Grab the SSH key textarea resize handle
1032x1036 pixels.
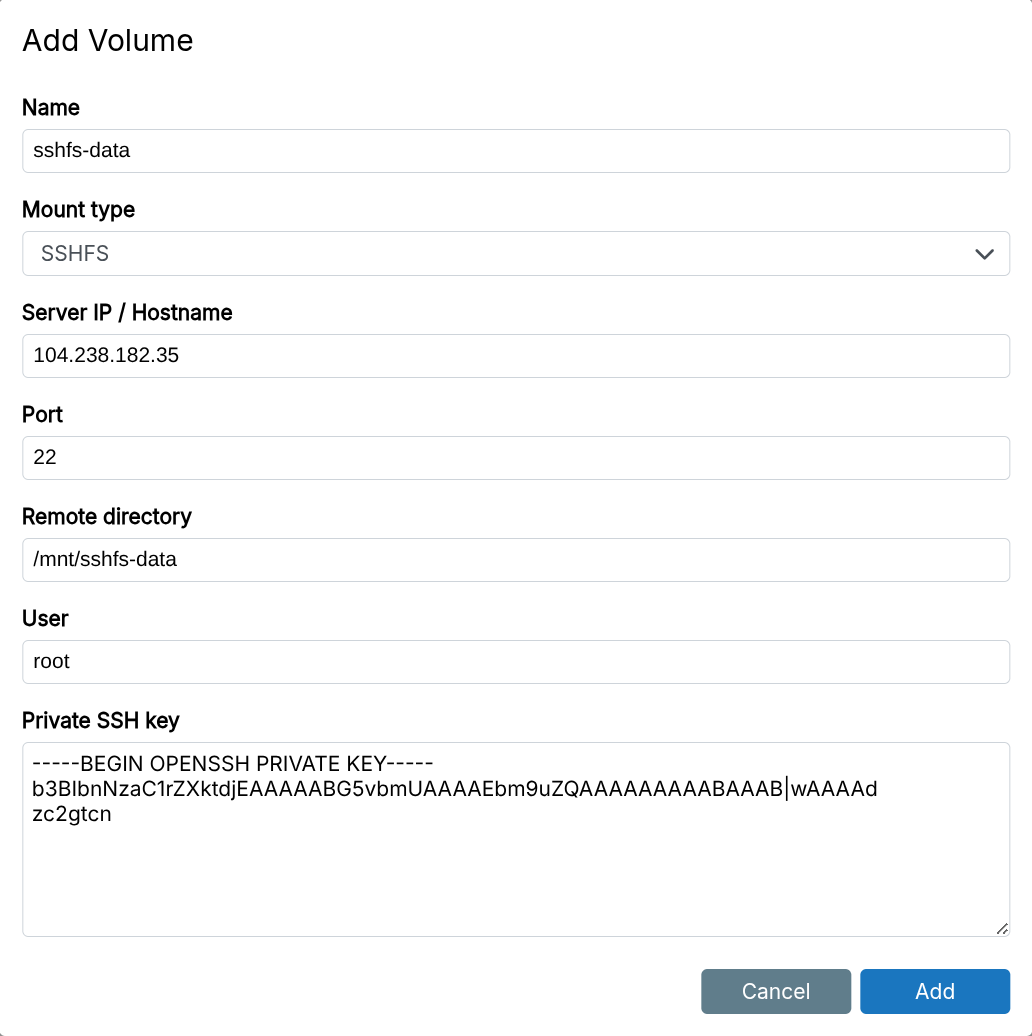tap(1001, 928)
